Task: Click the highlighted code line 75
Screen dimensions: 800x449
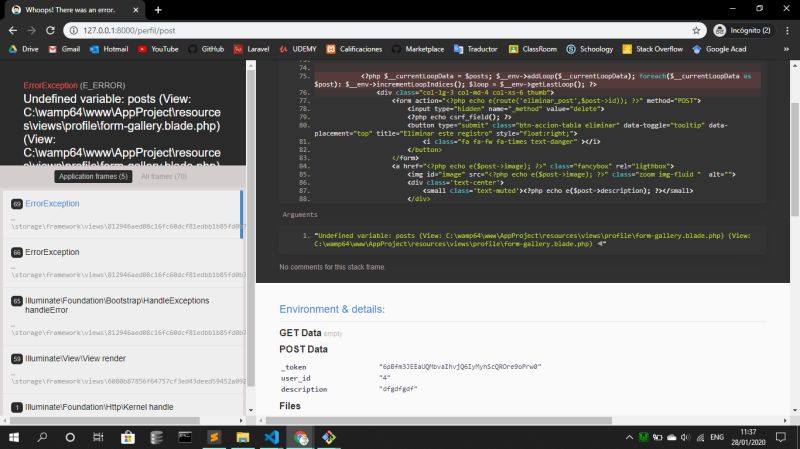Action: [x=537, y=80]
